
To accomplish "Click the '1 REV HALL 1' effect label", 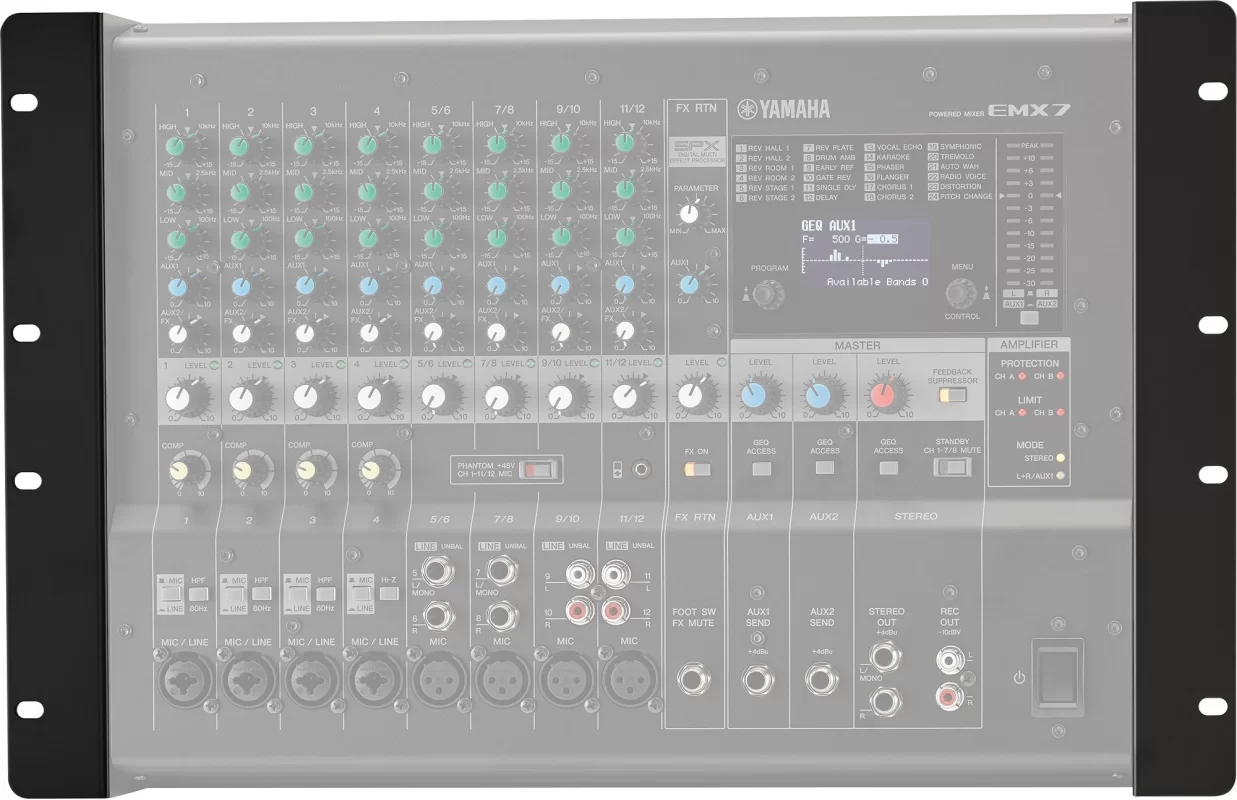I will (x=763, y=147).
